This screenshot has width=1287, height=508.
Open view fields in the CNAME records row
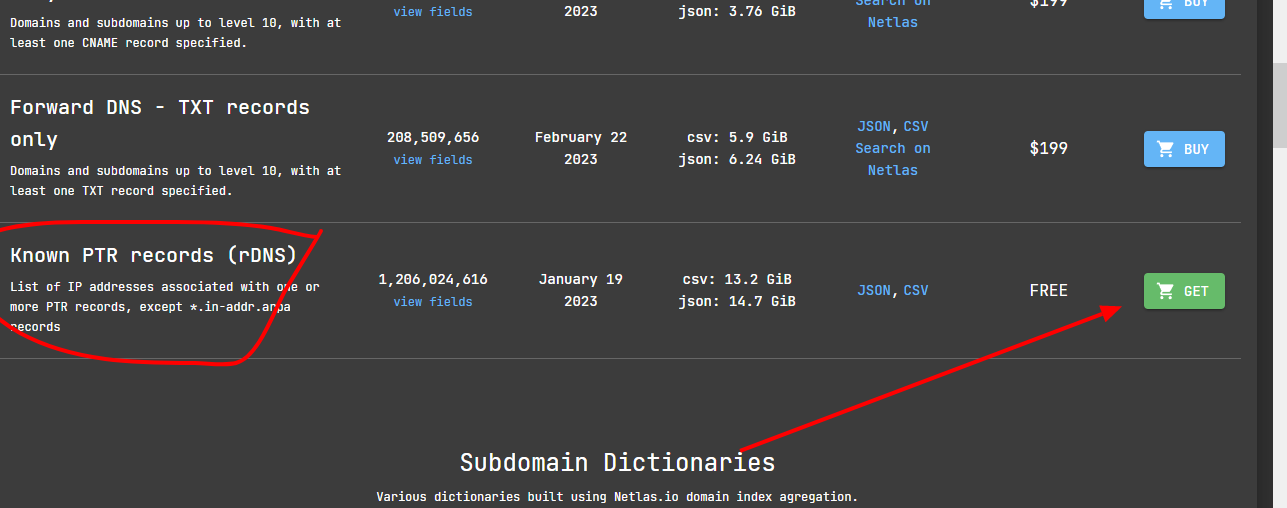[433, 12]
